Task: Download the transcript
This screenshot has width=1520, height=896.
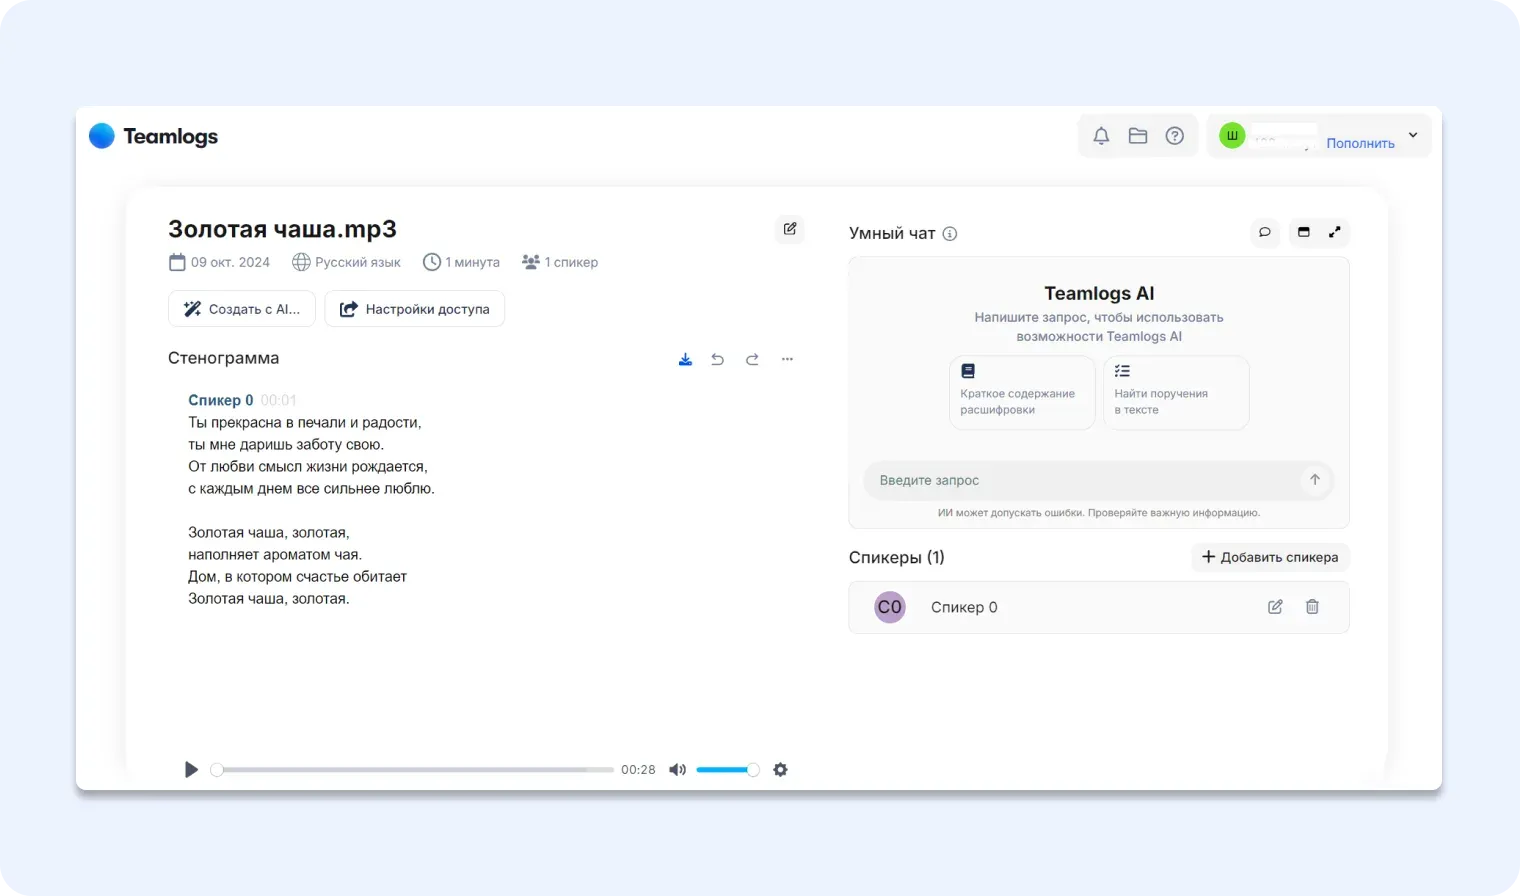Action: pos(685,359)
